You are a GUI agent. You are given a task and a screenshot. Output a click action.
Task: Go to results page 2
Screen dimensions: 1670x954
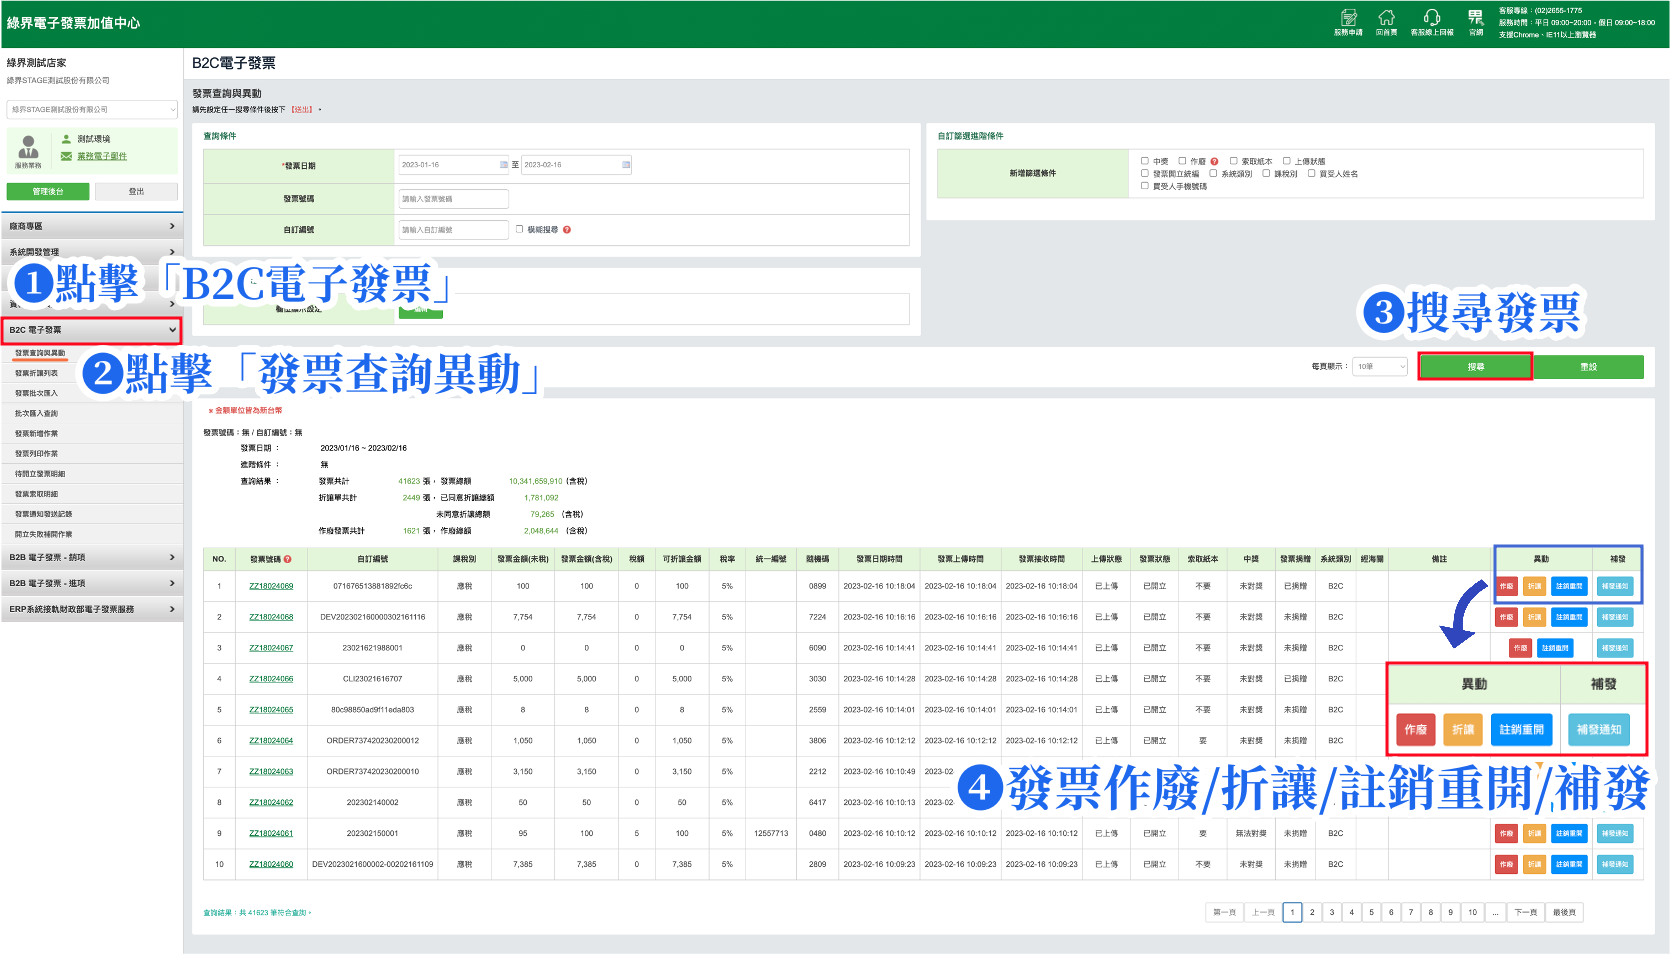pyautogui.click(x=1312, y=912)
